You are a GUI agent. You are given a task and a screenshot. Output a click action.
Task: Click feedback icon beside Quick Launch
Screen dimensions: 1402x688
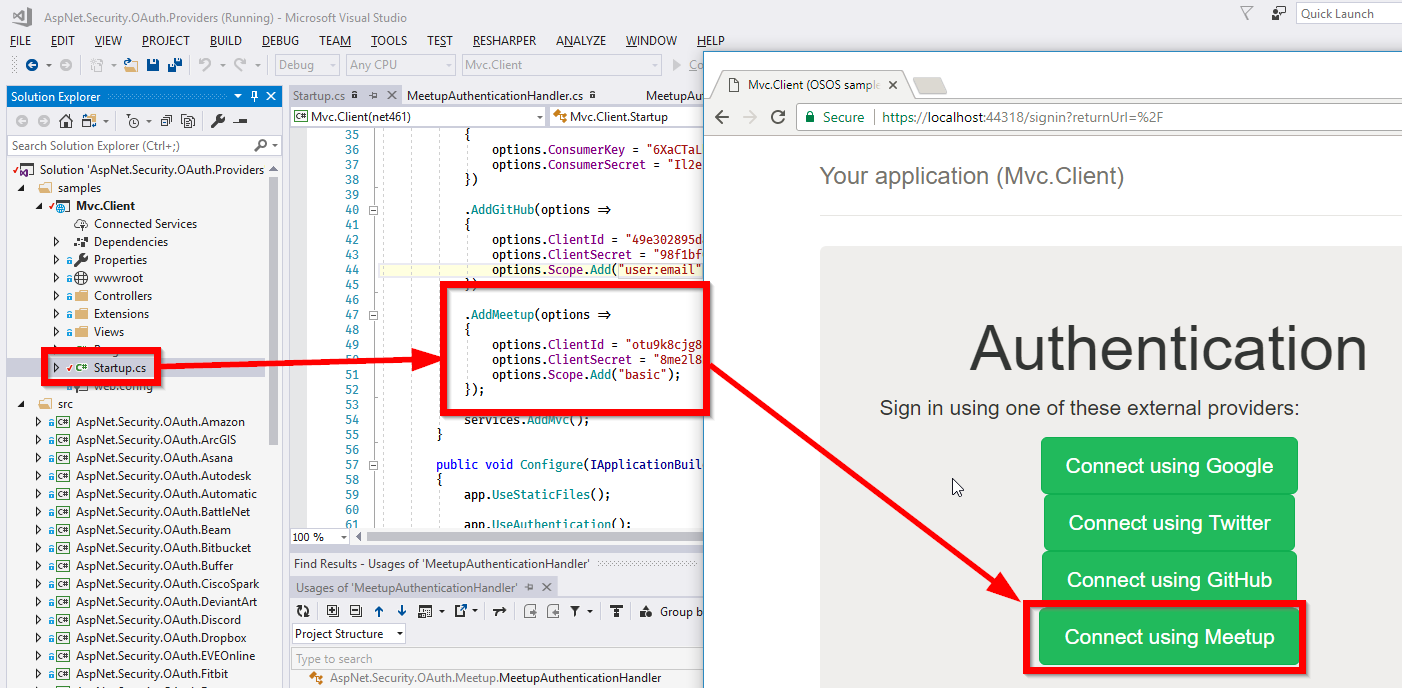[1279, 13]
